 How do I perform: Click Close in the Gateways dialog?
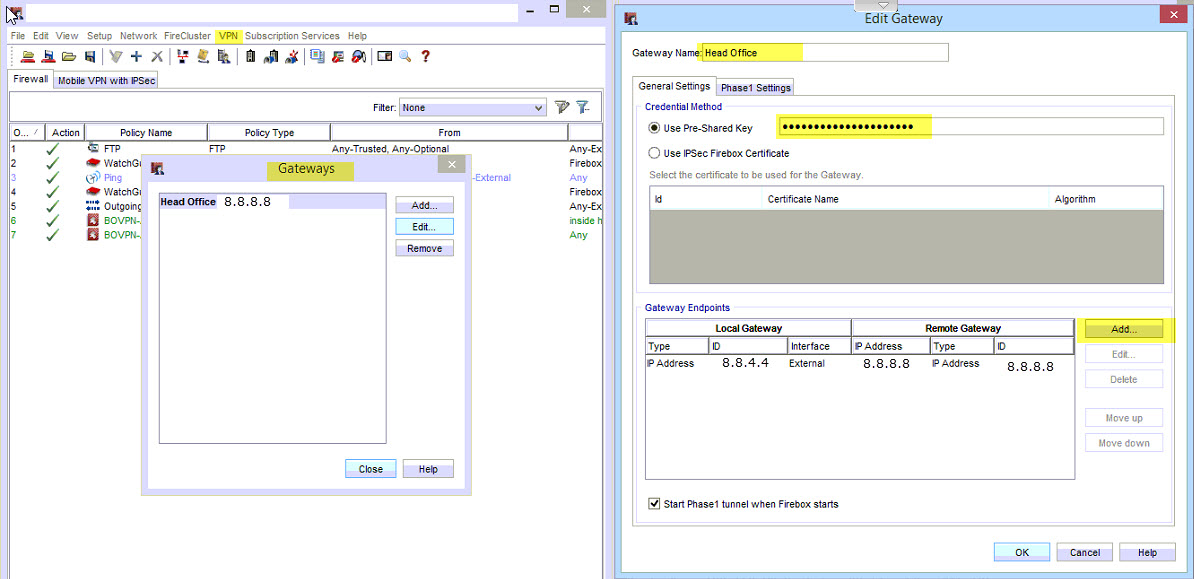coord(370,469)
